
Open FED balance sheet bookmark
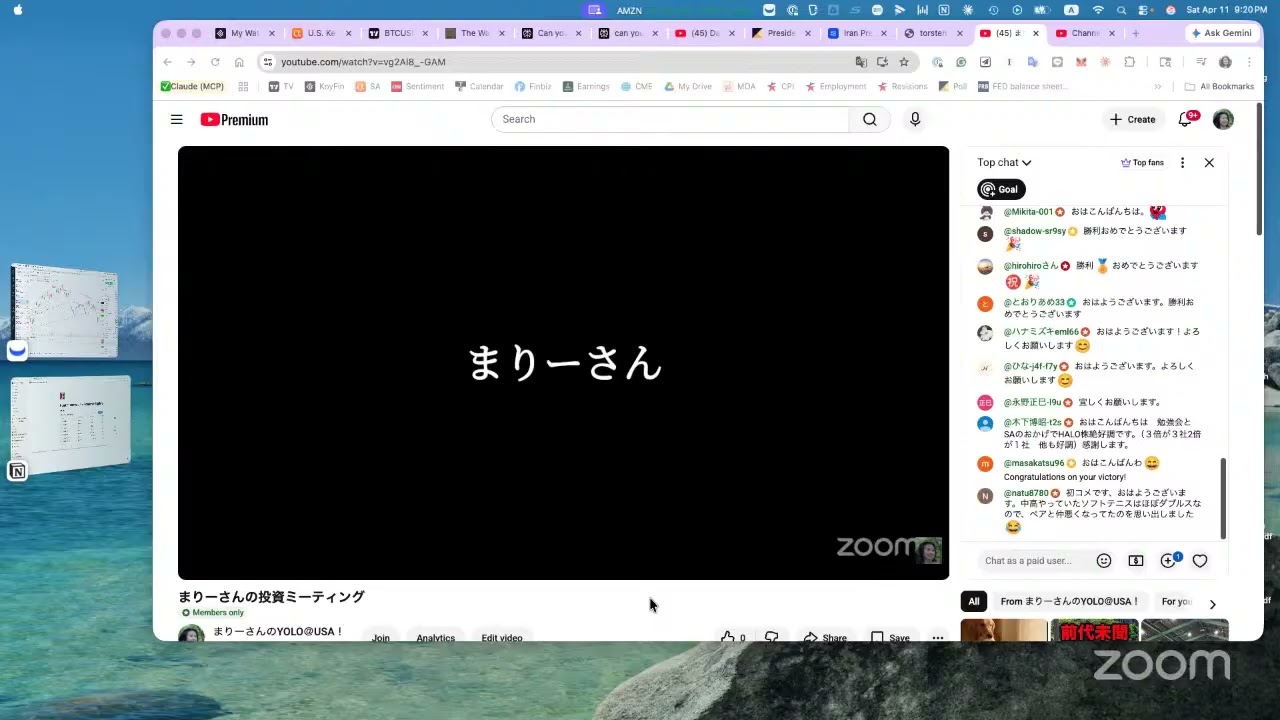point(1022,87)
